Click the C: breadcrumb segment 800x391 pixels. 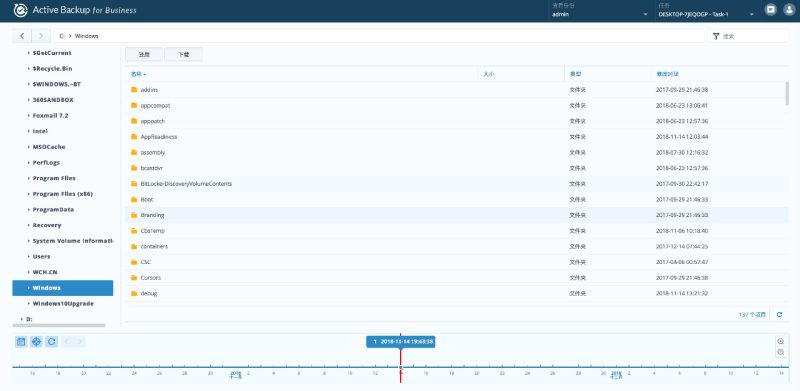62,36
